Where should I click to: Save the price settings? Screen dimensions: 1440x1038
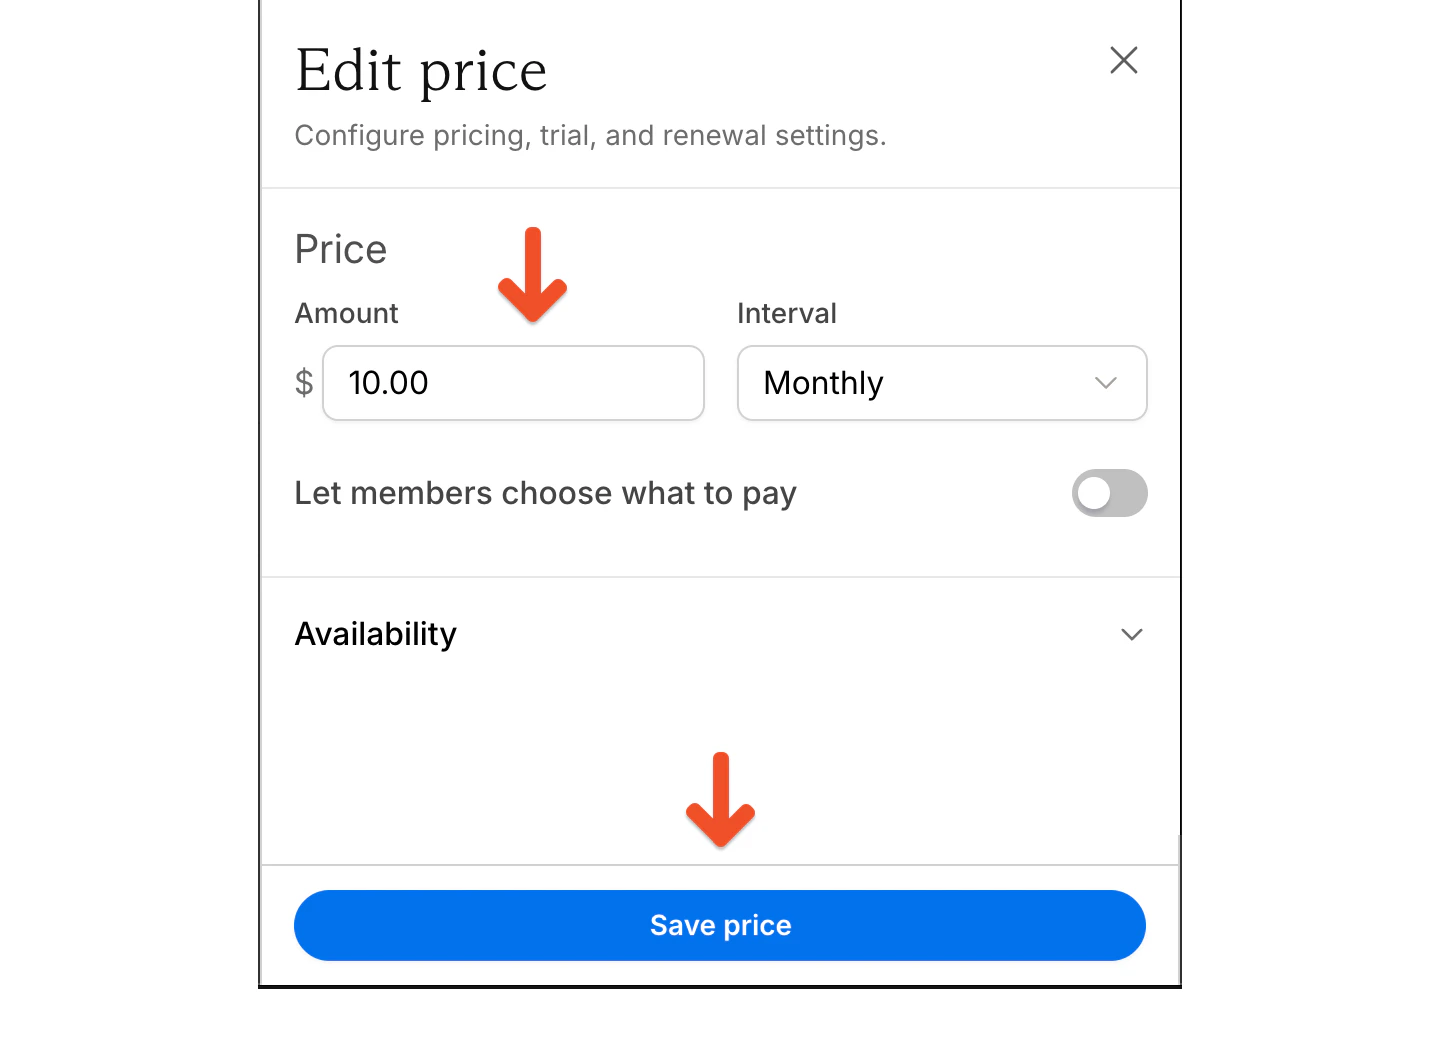719,925
